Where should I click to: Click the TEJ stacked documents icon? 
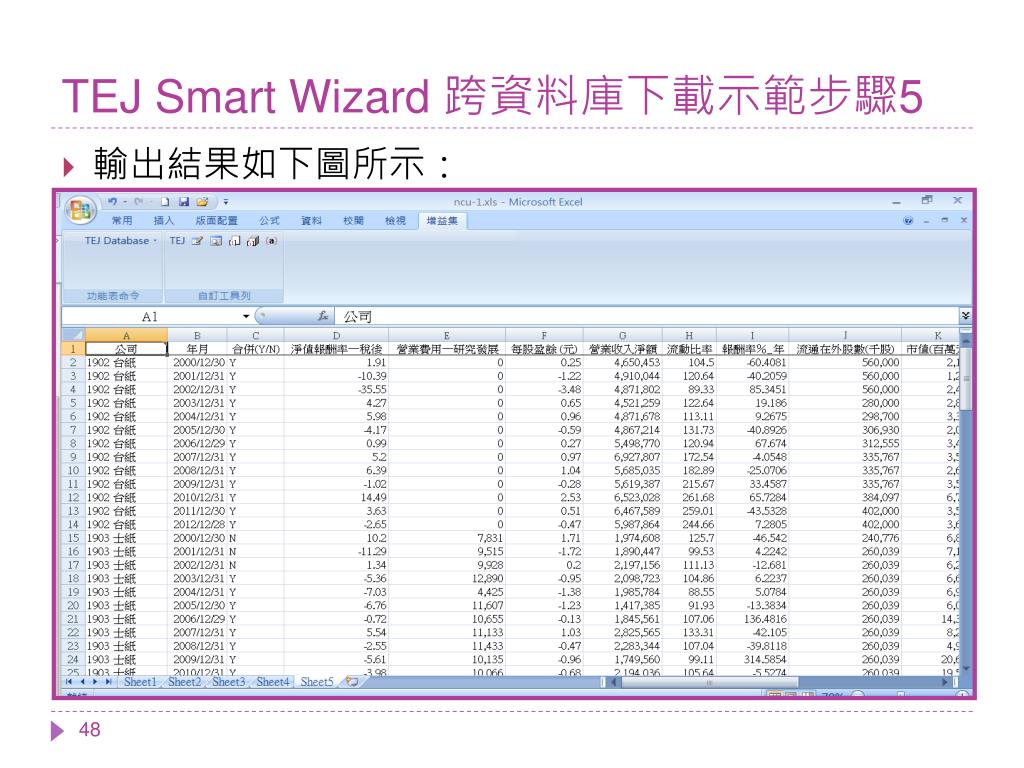[253, 241]
